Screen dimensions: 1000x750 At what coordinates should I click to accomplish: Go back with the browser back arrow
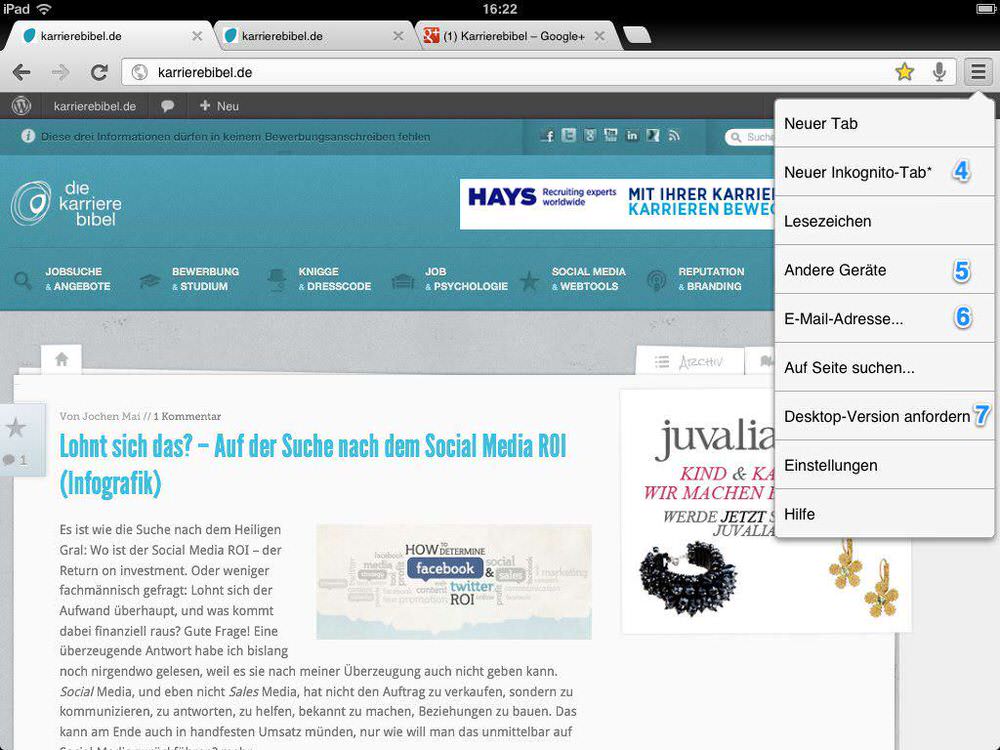(x=22, y=72)
